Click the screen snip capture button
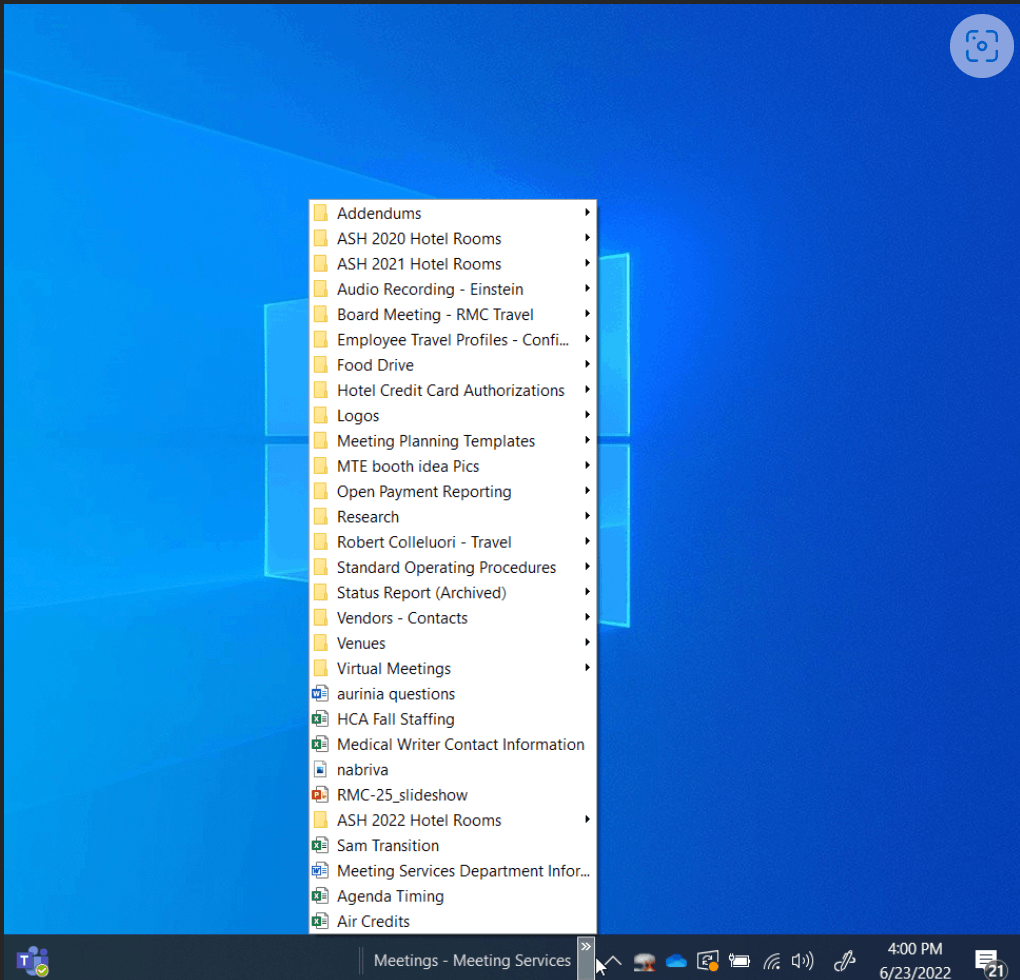This screenshot has width=1020, height=980. [981, 46]
